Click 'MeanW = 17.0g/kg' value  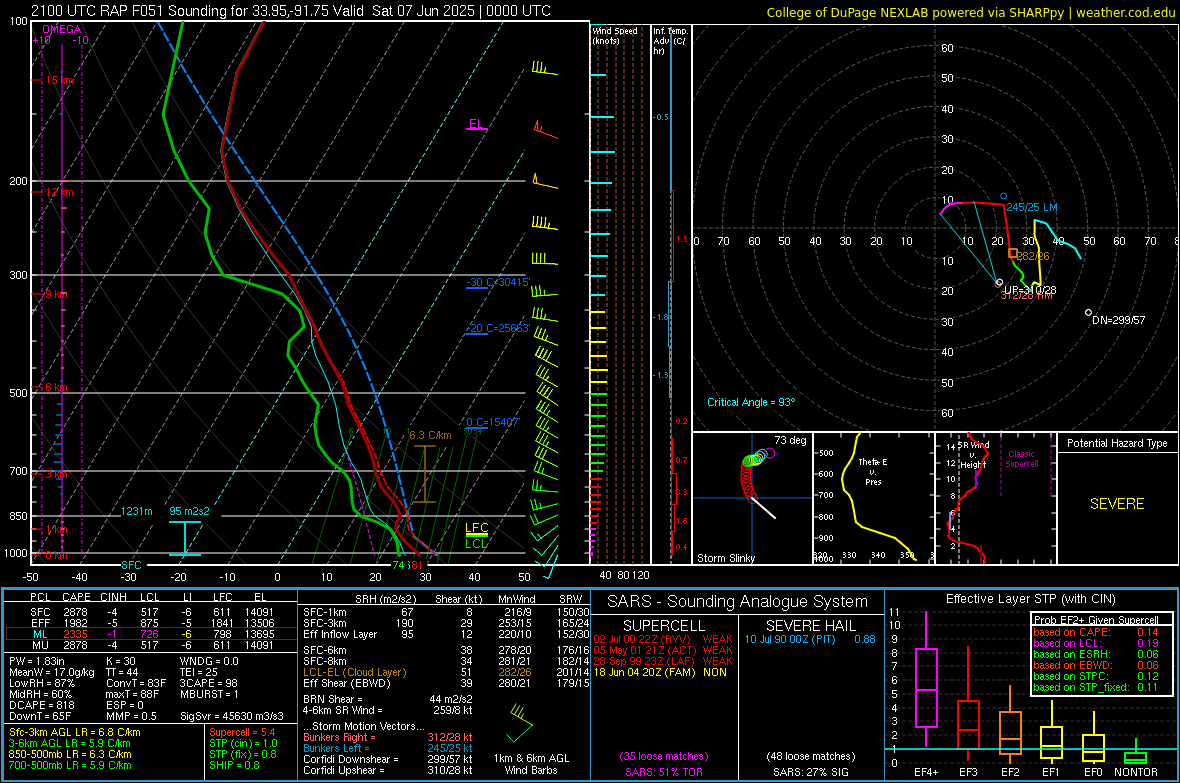tap(52, 672)
